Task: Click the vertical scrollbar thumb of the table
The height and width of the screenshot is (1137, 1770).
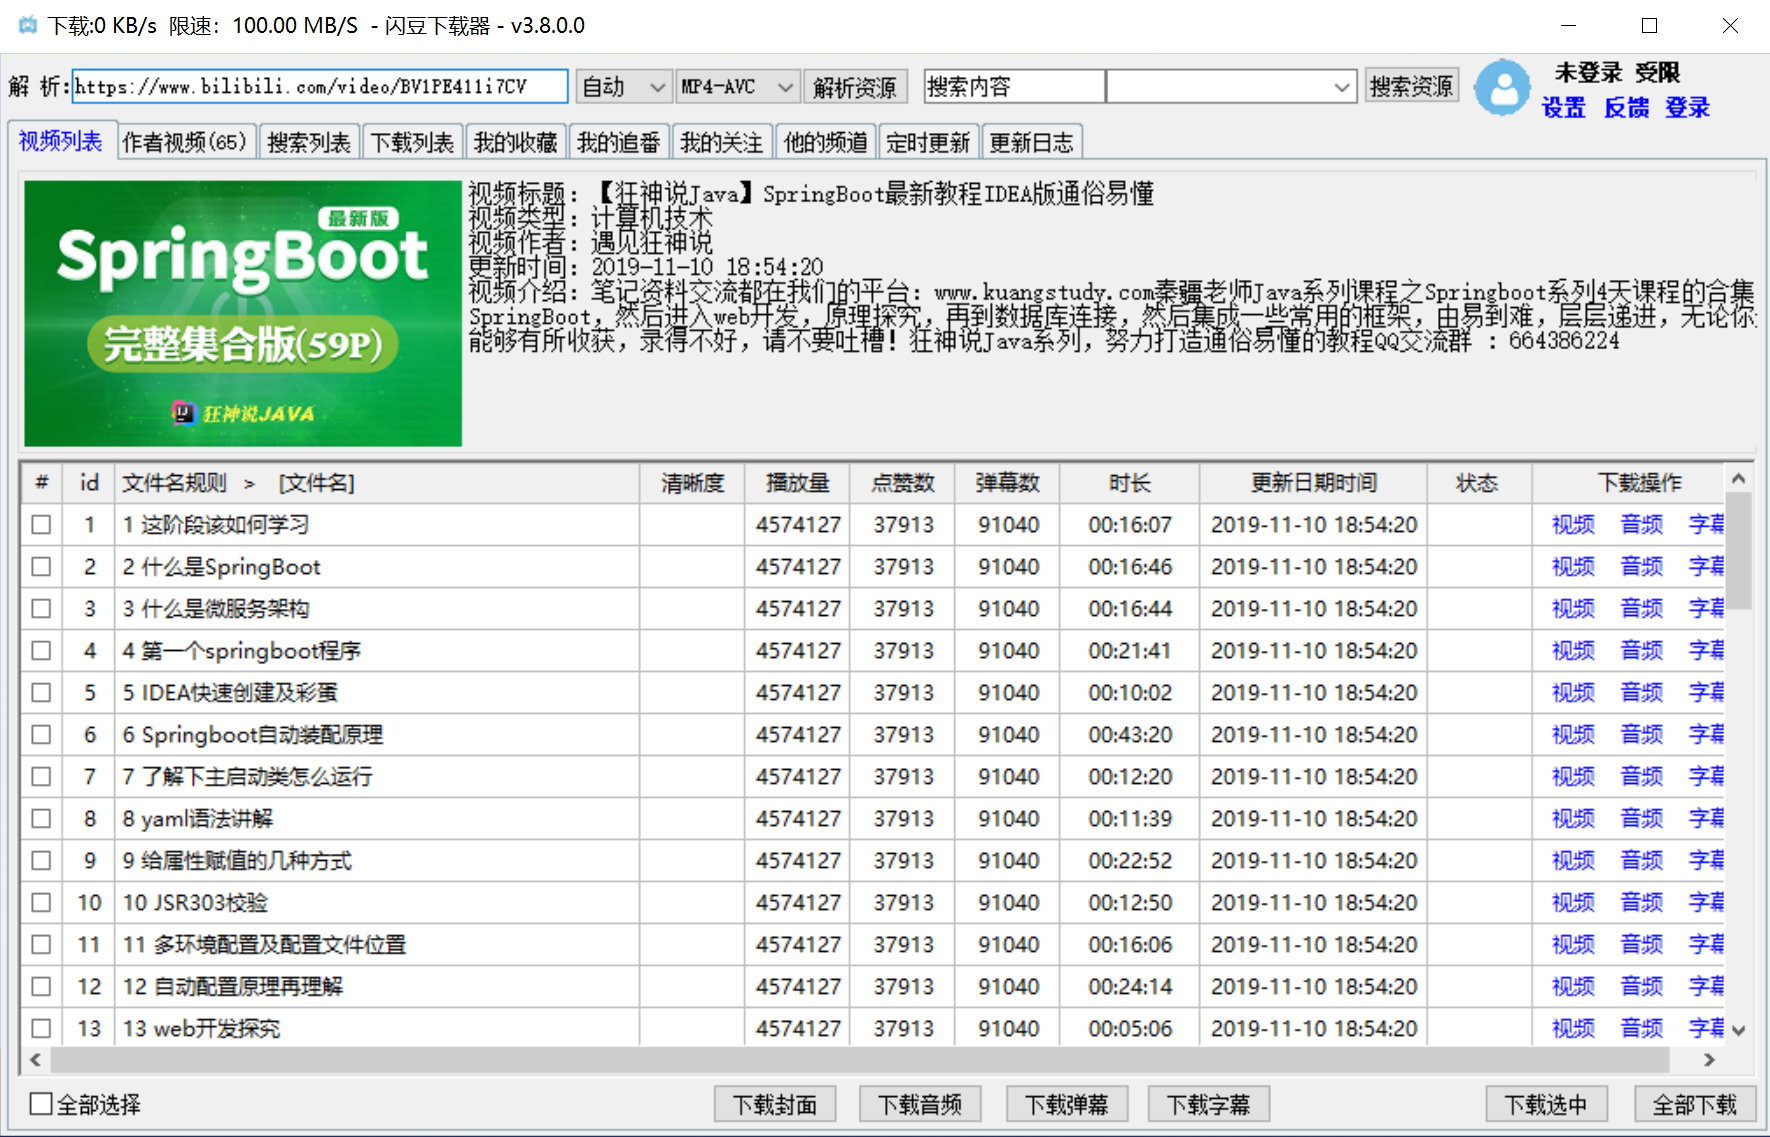Action: click(x=1739, y=550)
